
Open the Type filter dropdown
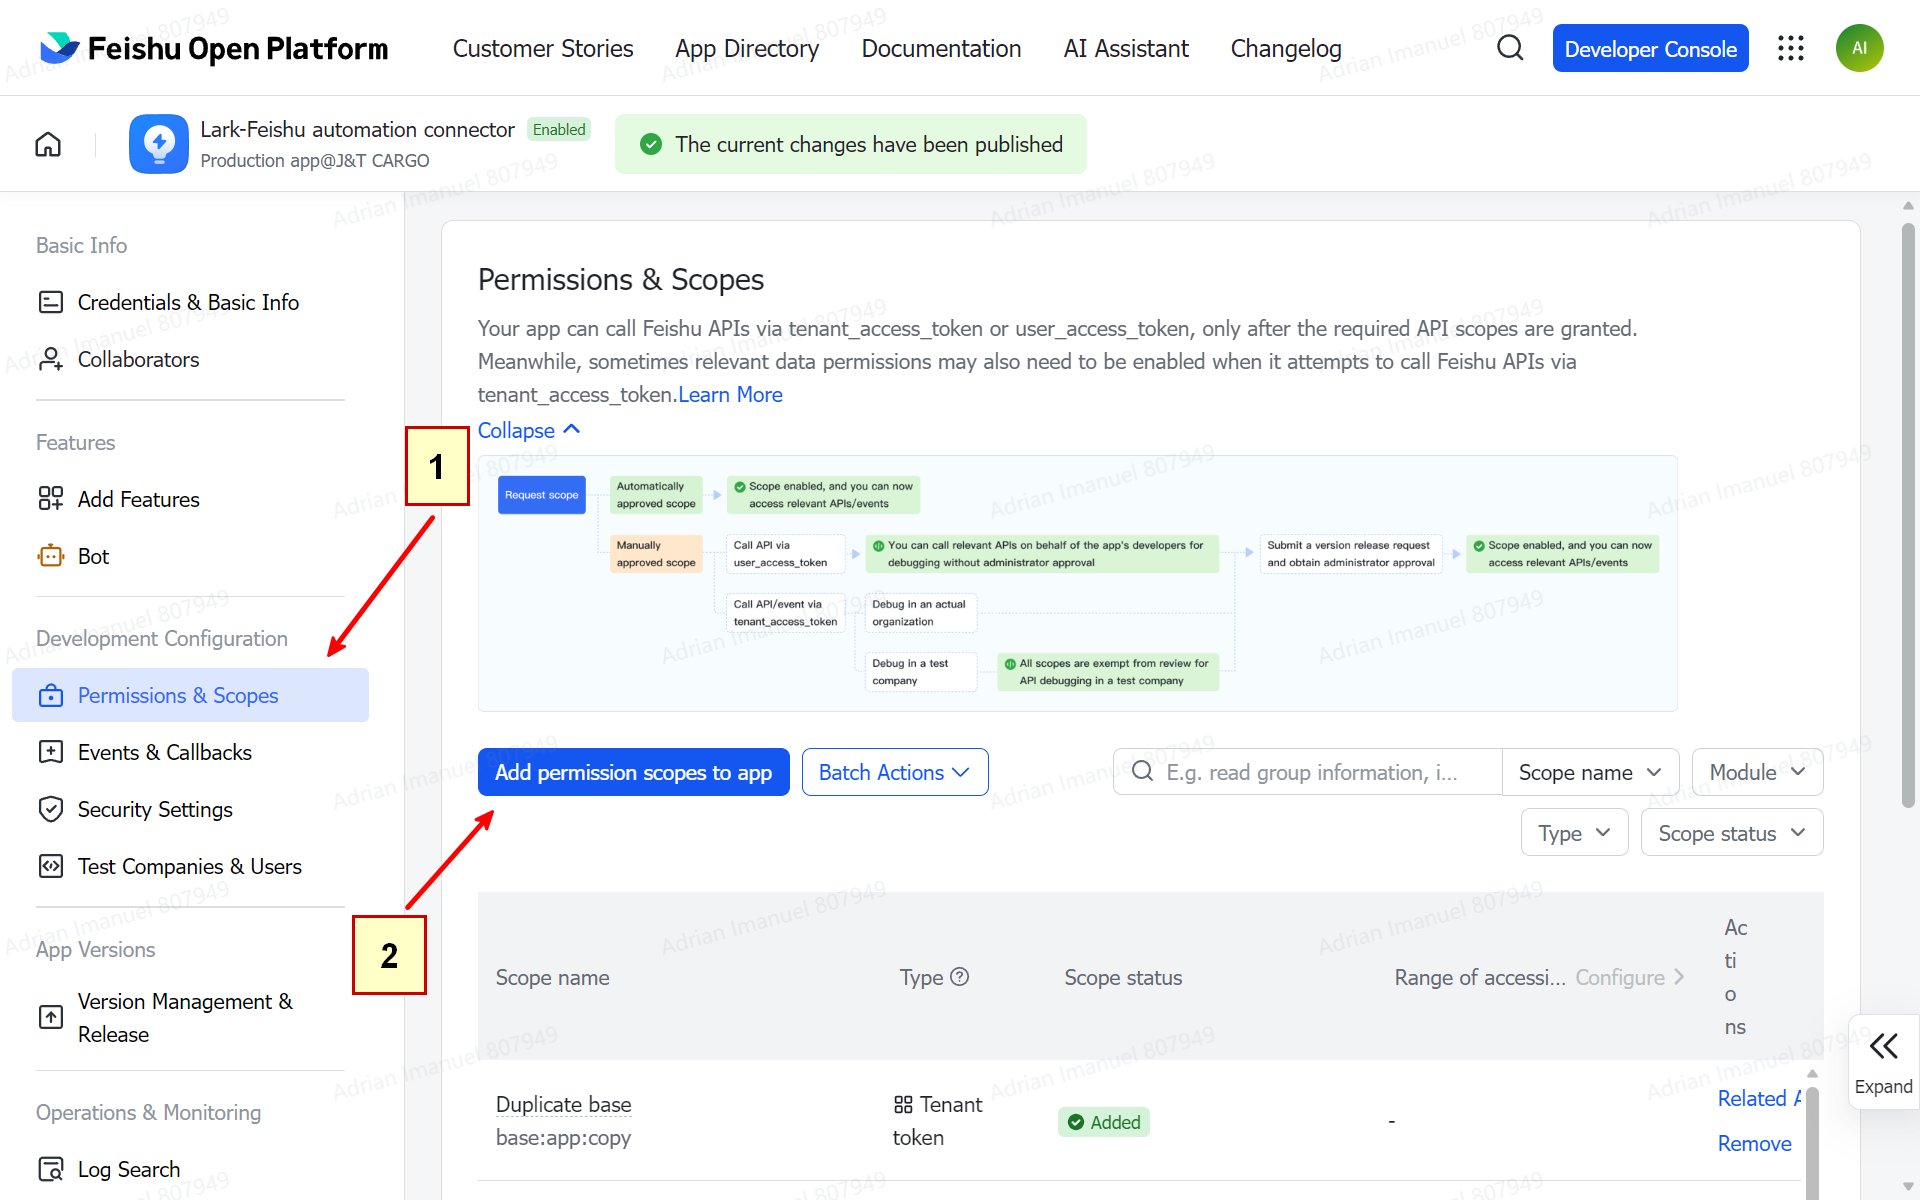coord(1574,833)
